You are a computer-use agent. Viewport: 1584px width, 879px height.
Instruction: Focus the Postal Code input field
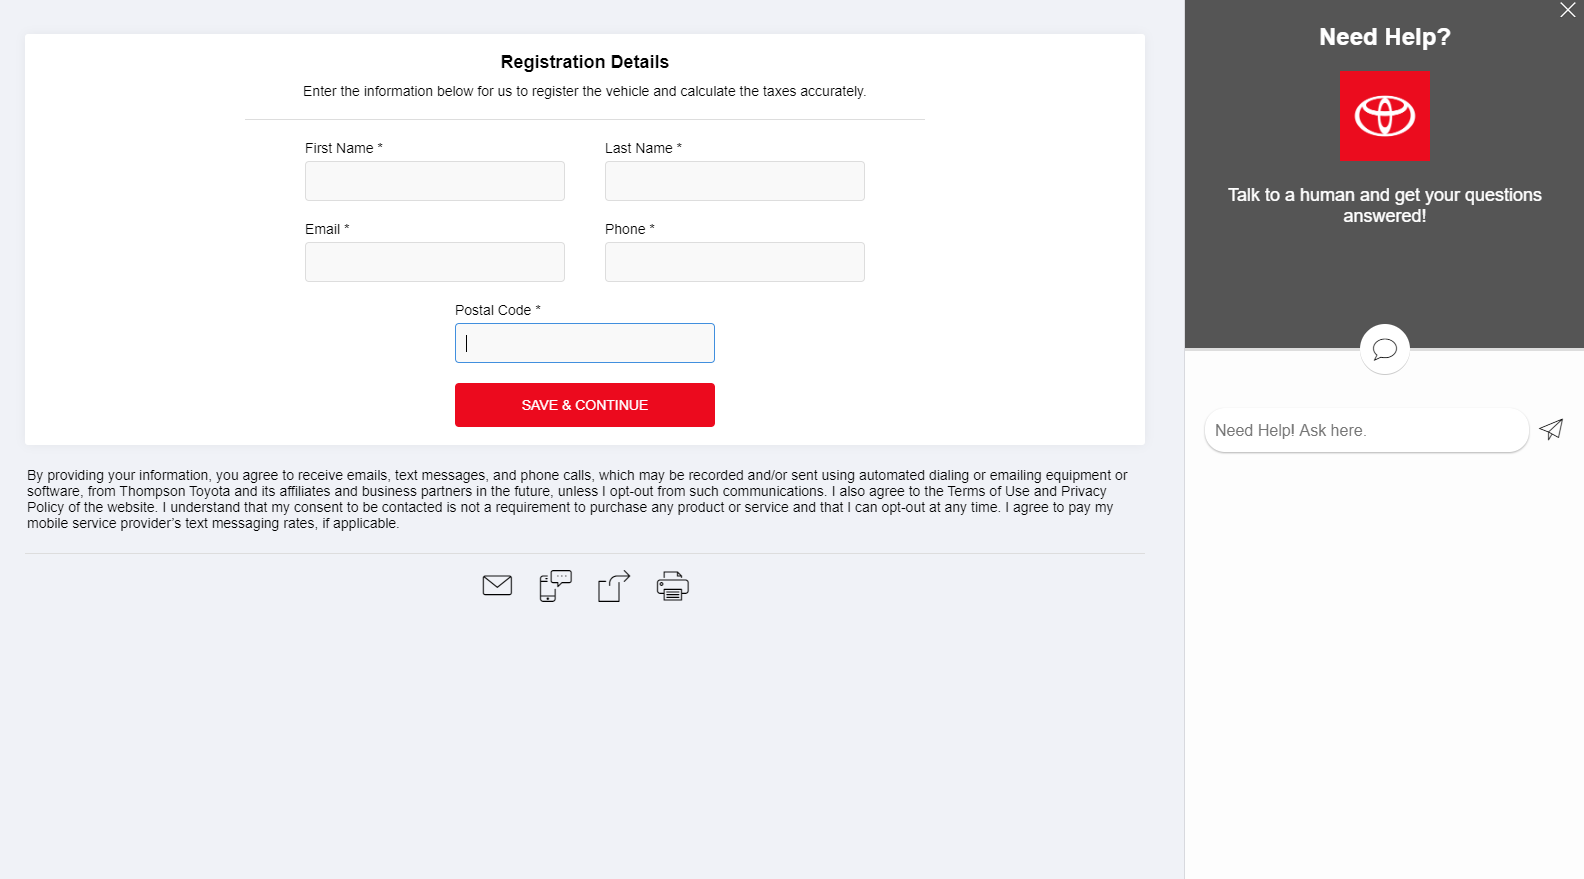(585, 343)
